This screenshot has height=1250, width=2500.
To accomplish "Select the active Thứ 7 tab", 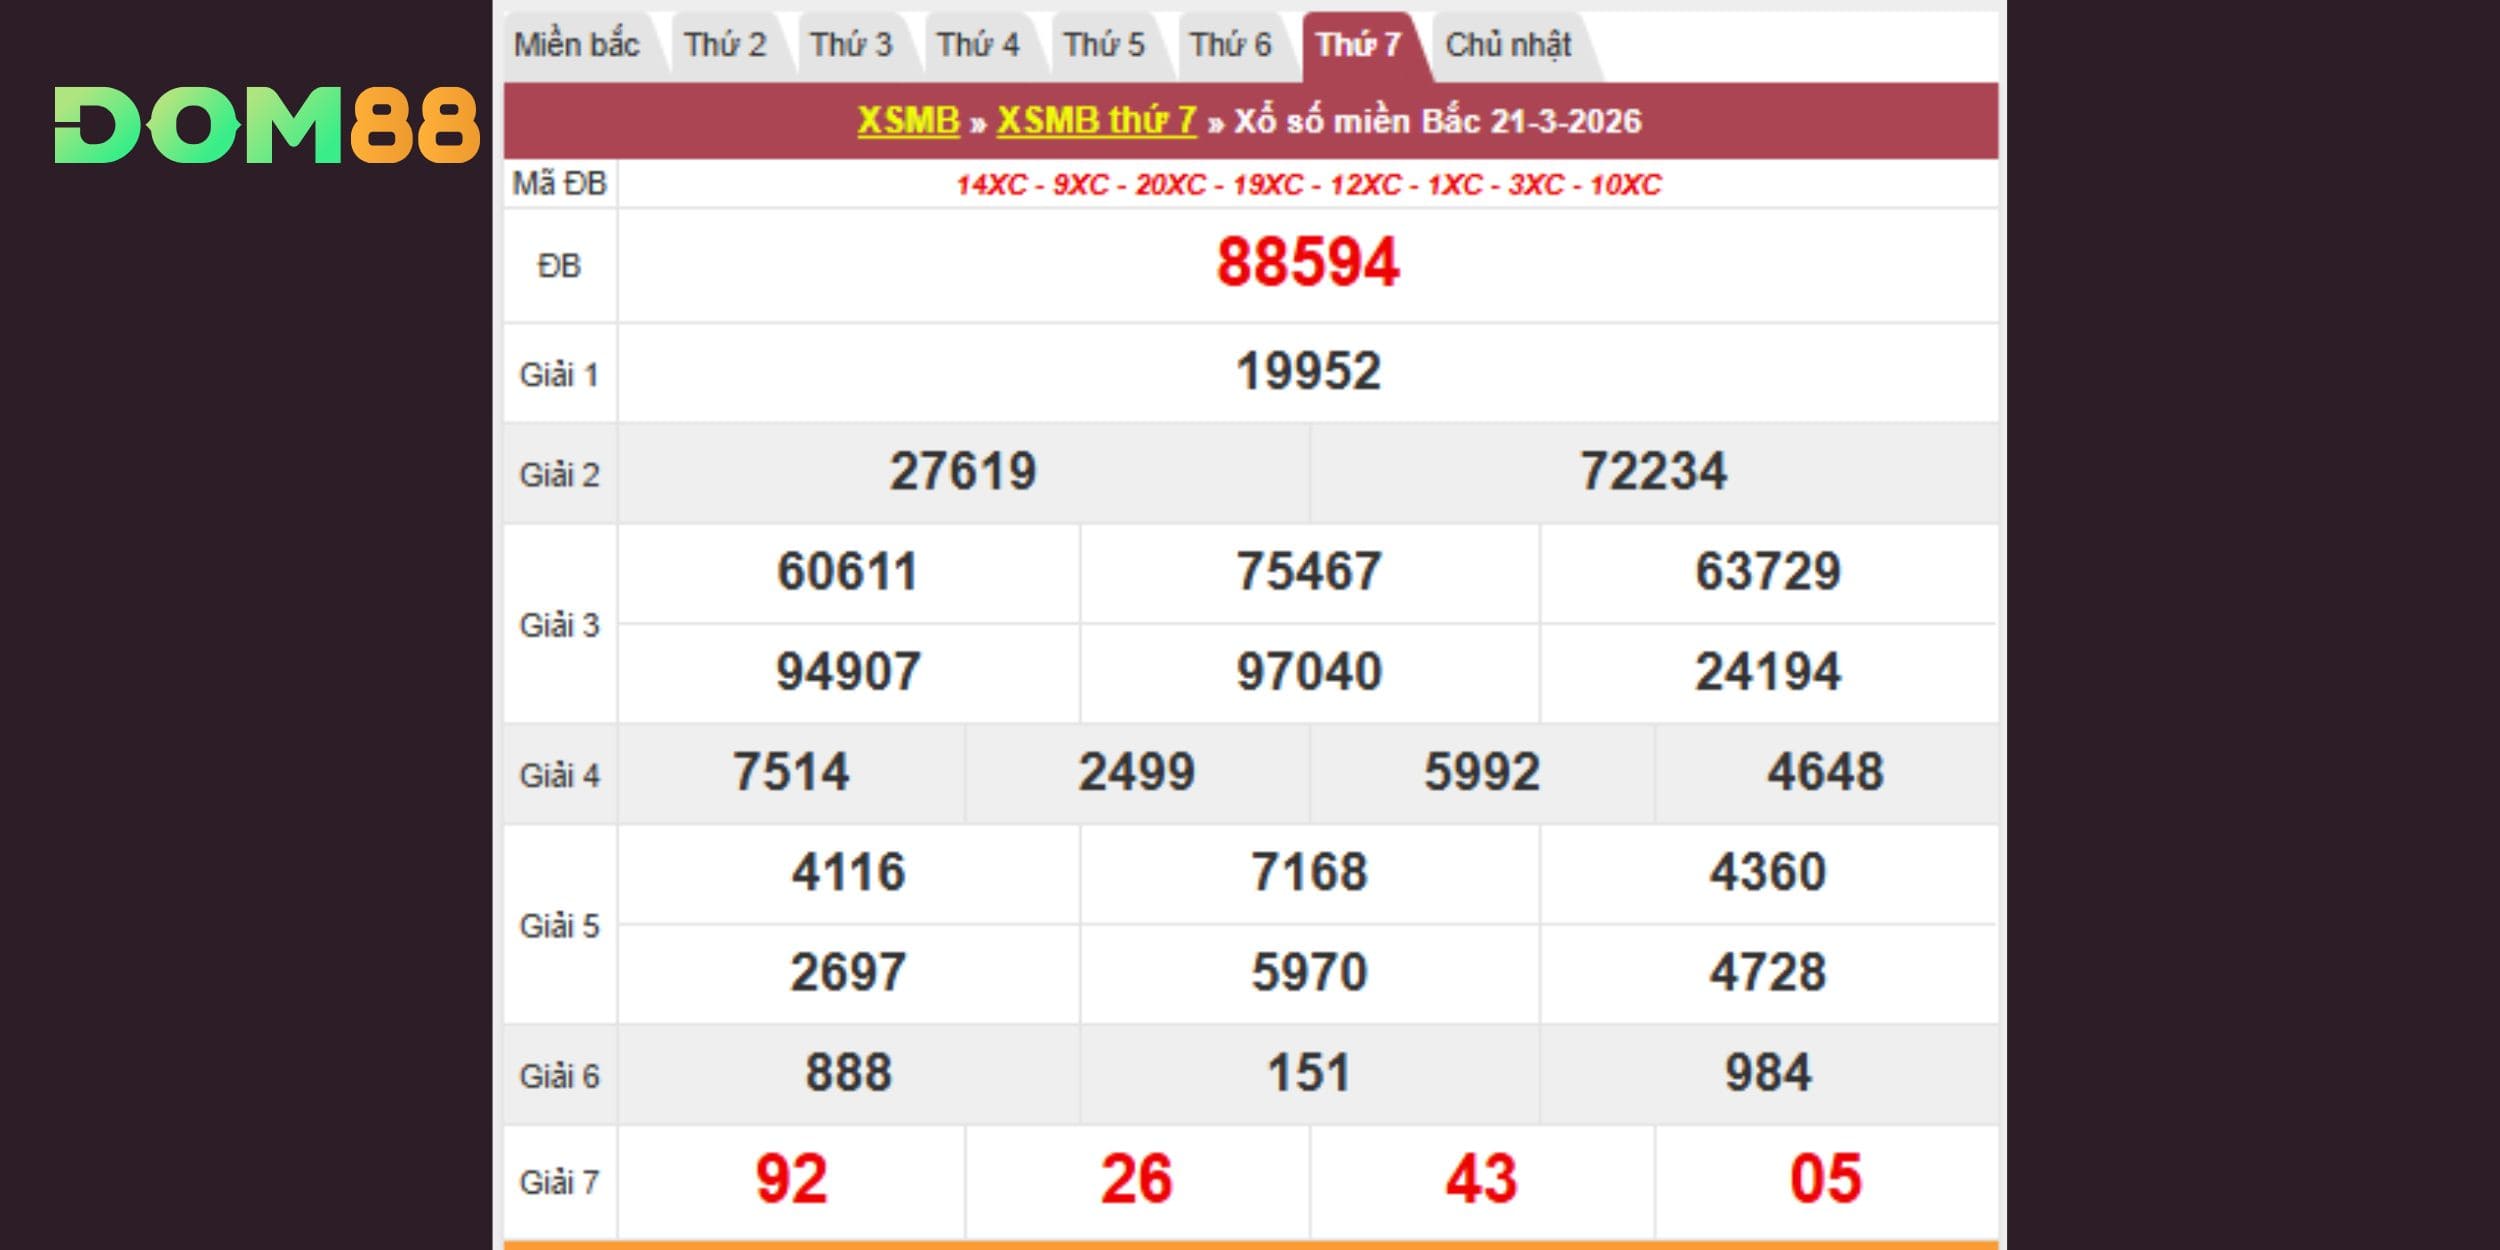I will tap(1358, 45).
